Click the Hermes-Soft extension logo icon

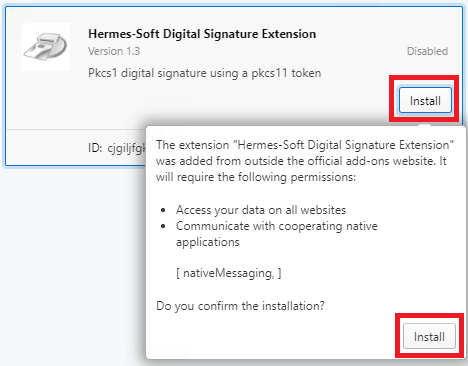[x=46, y=47]
